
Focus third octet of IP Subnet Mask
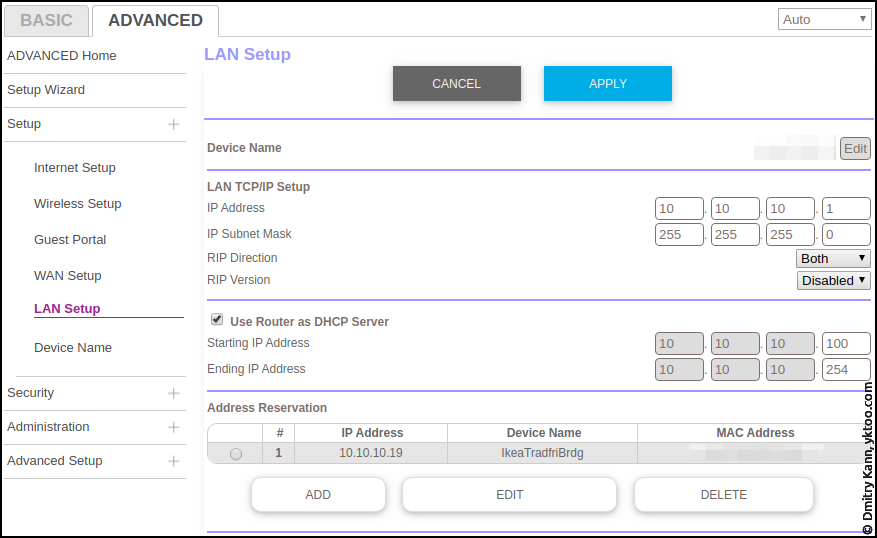[790, 235]
